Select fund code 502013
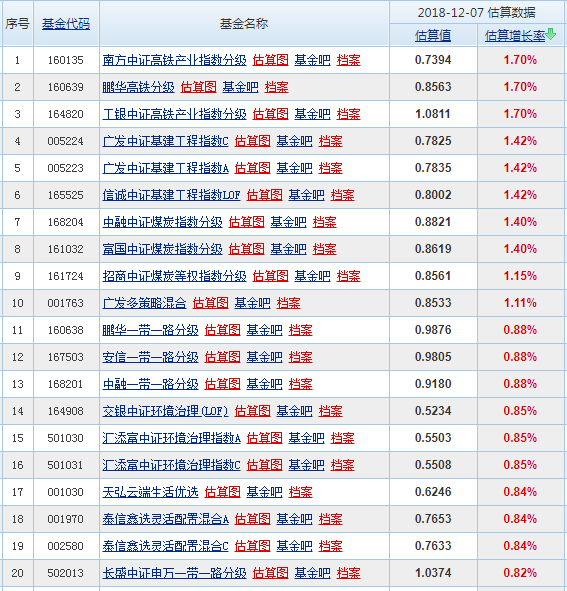This screenshot has height=591, width=567. pos(66,573)
